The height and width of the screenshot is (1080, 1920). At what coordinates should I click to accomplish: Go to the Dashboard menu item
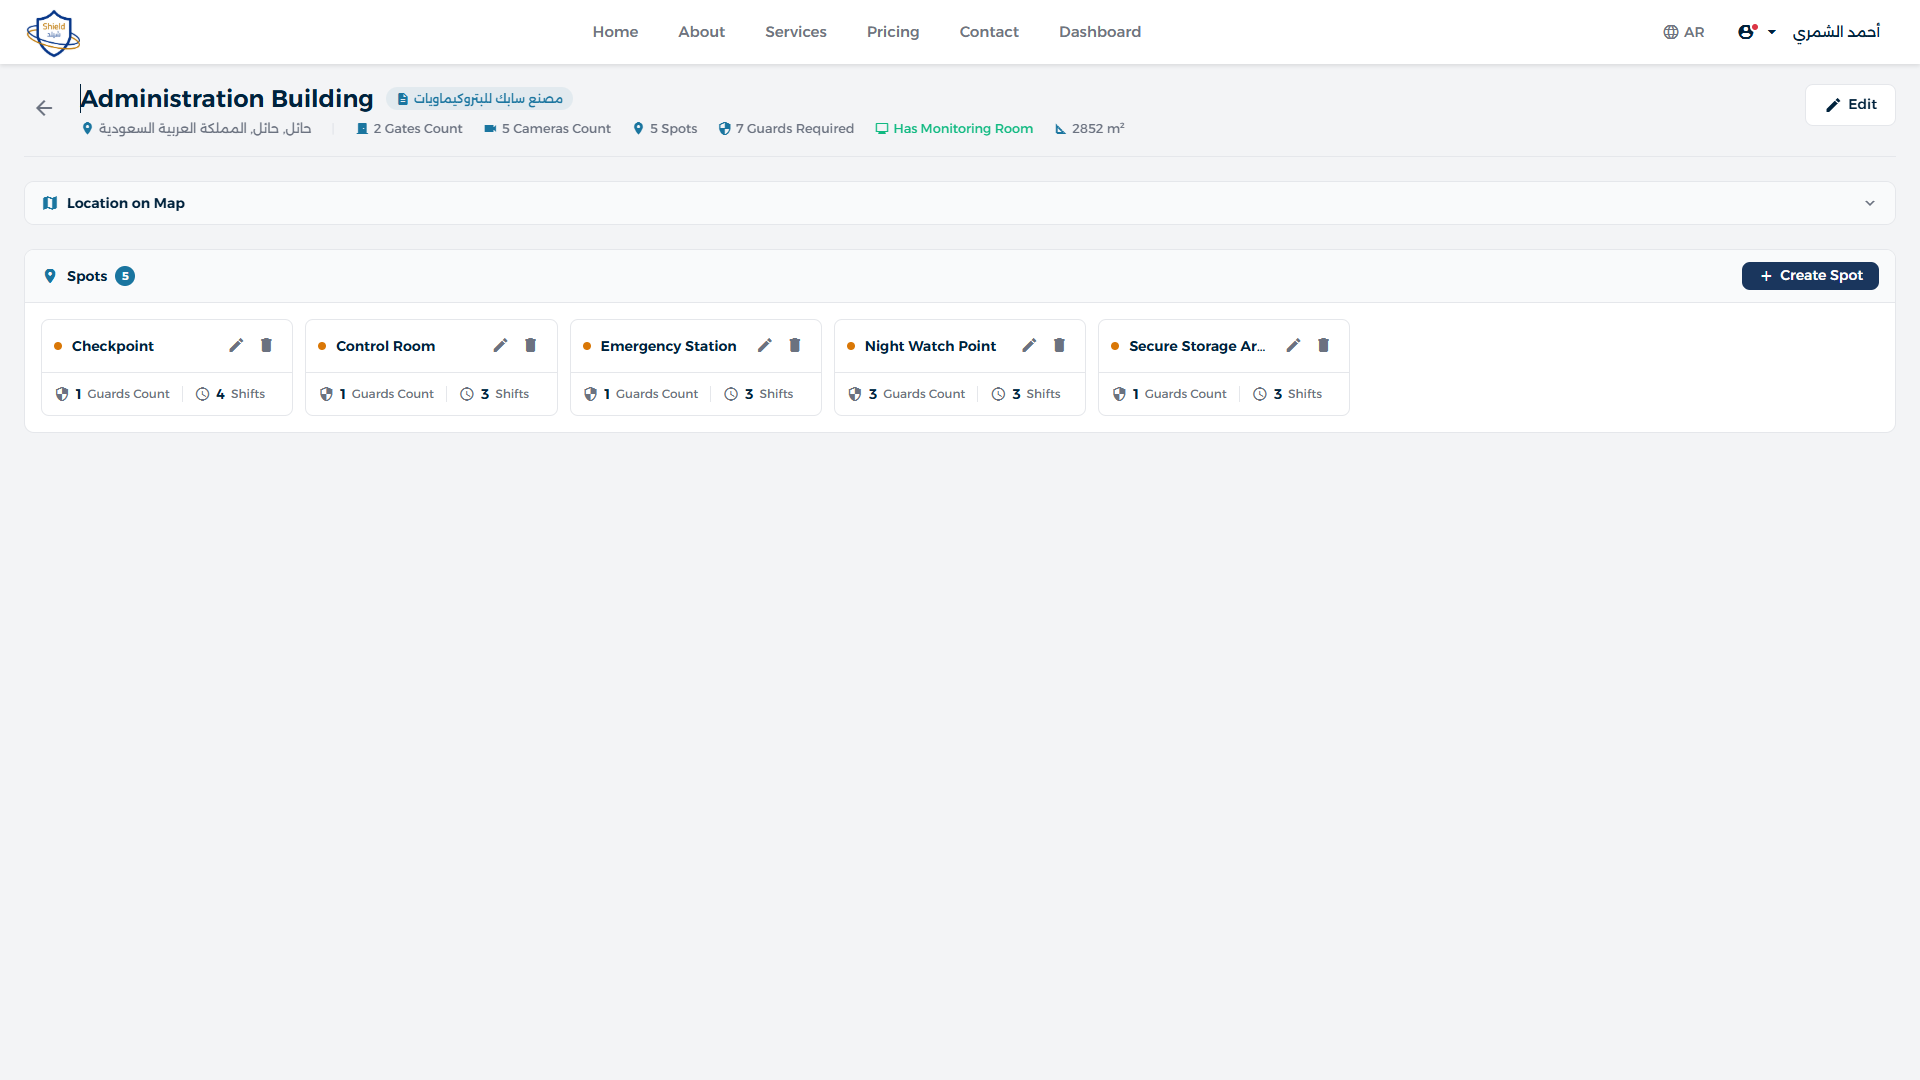pyautogui.click(x=1099, y=31)
